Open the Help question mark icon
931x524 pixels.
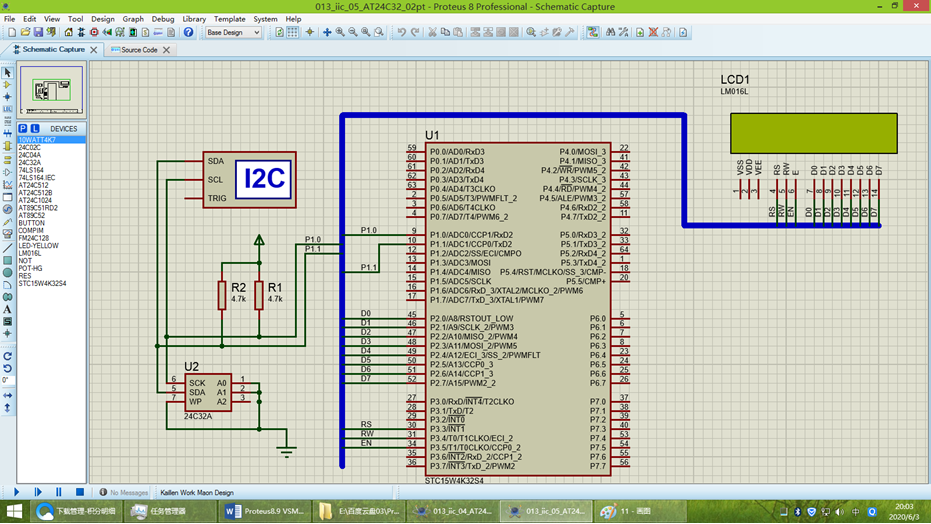pos(188,33)
